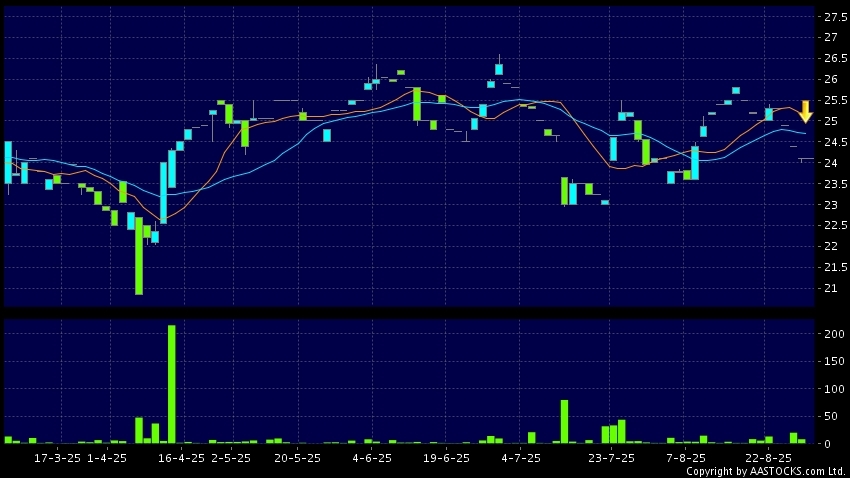Select the 22-8-25 date label
The height and width of the screenshot is (478, 850).
(769, 458)
